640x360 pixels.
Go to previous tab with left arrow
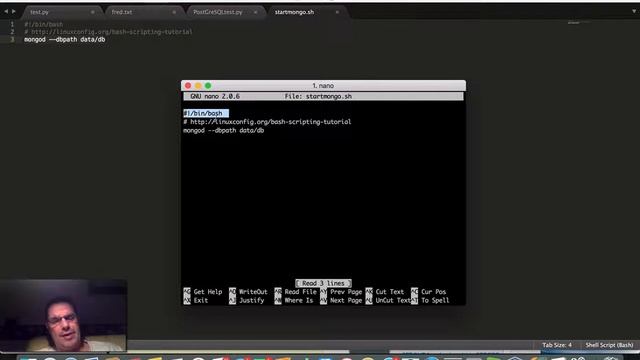point(6,11)
